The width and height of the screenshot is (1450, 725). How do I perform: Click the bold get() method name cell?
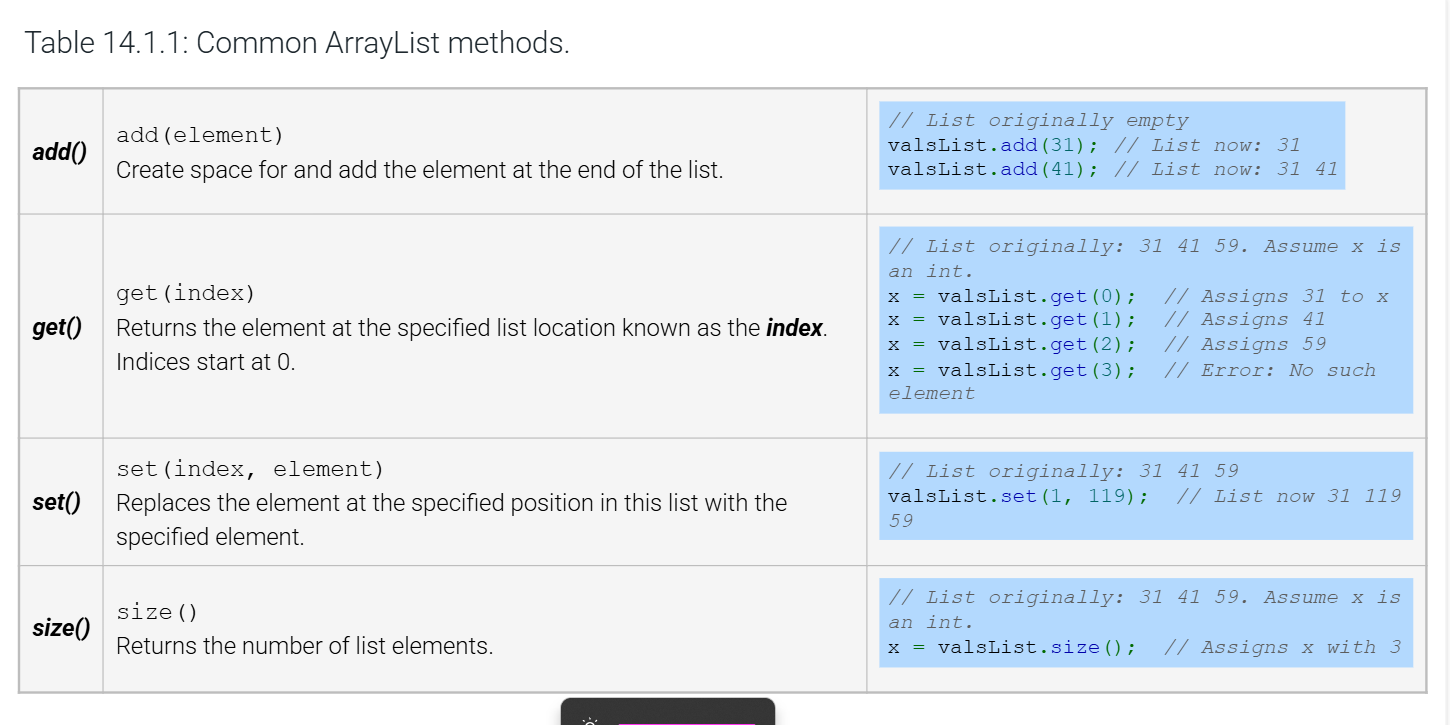pos(60,327)
